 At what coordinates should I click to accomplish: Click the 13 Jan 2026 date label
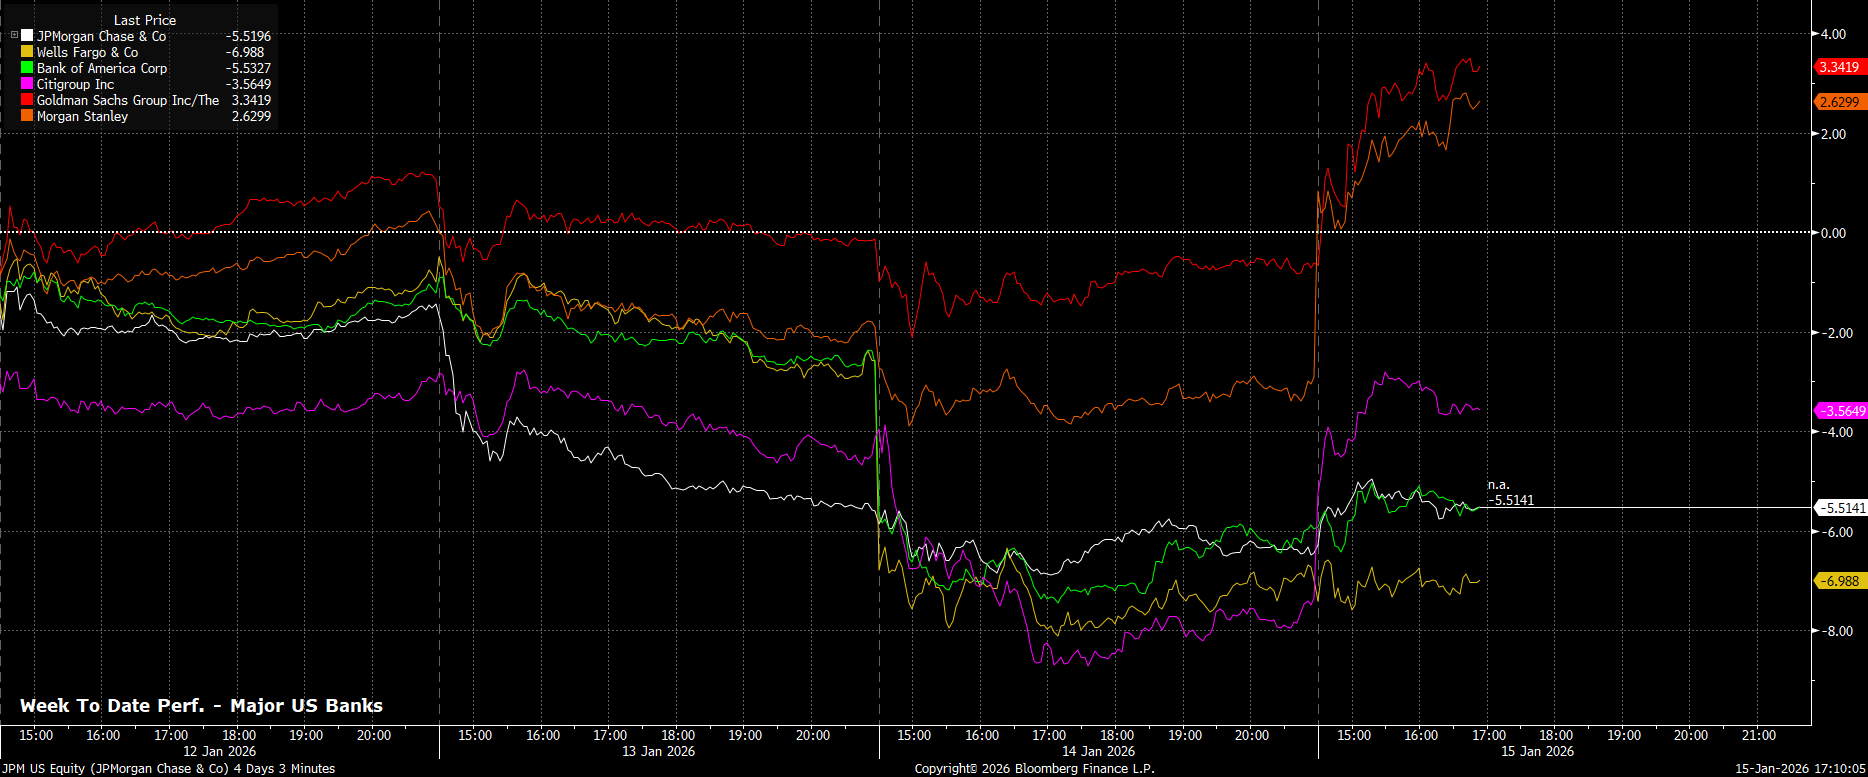tap(658, 751)
